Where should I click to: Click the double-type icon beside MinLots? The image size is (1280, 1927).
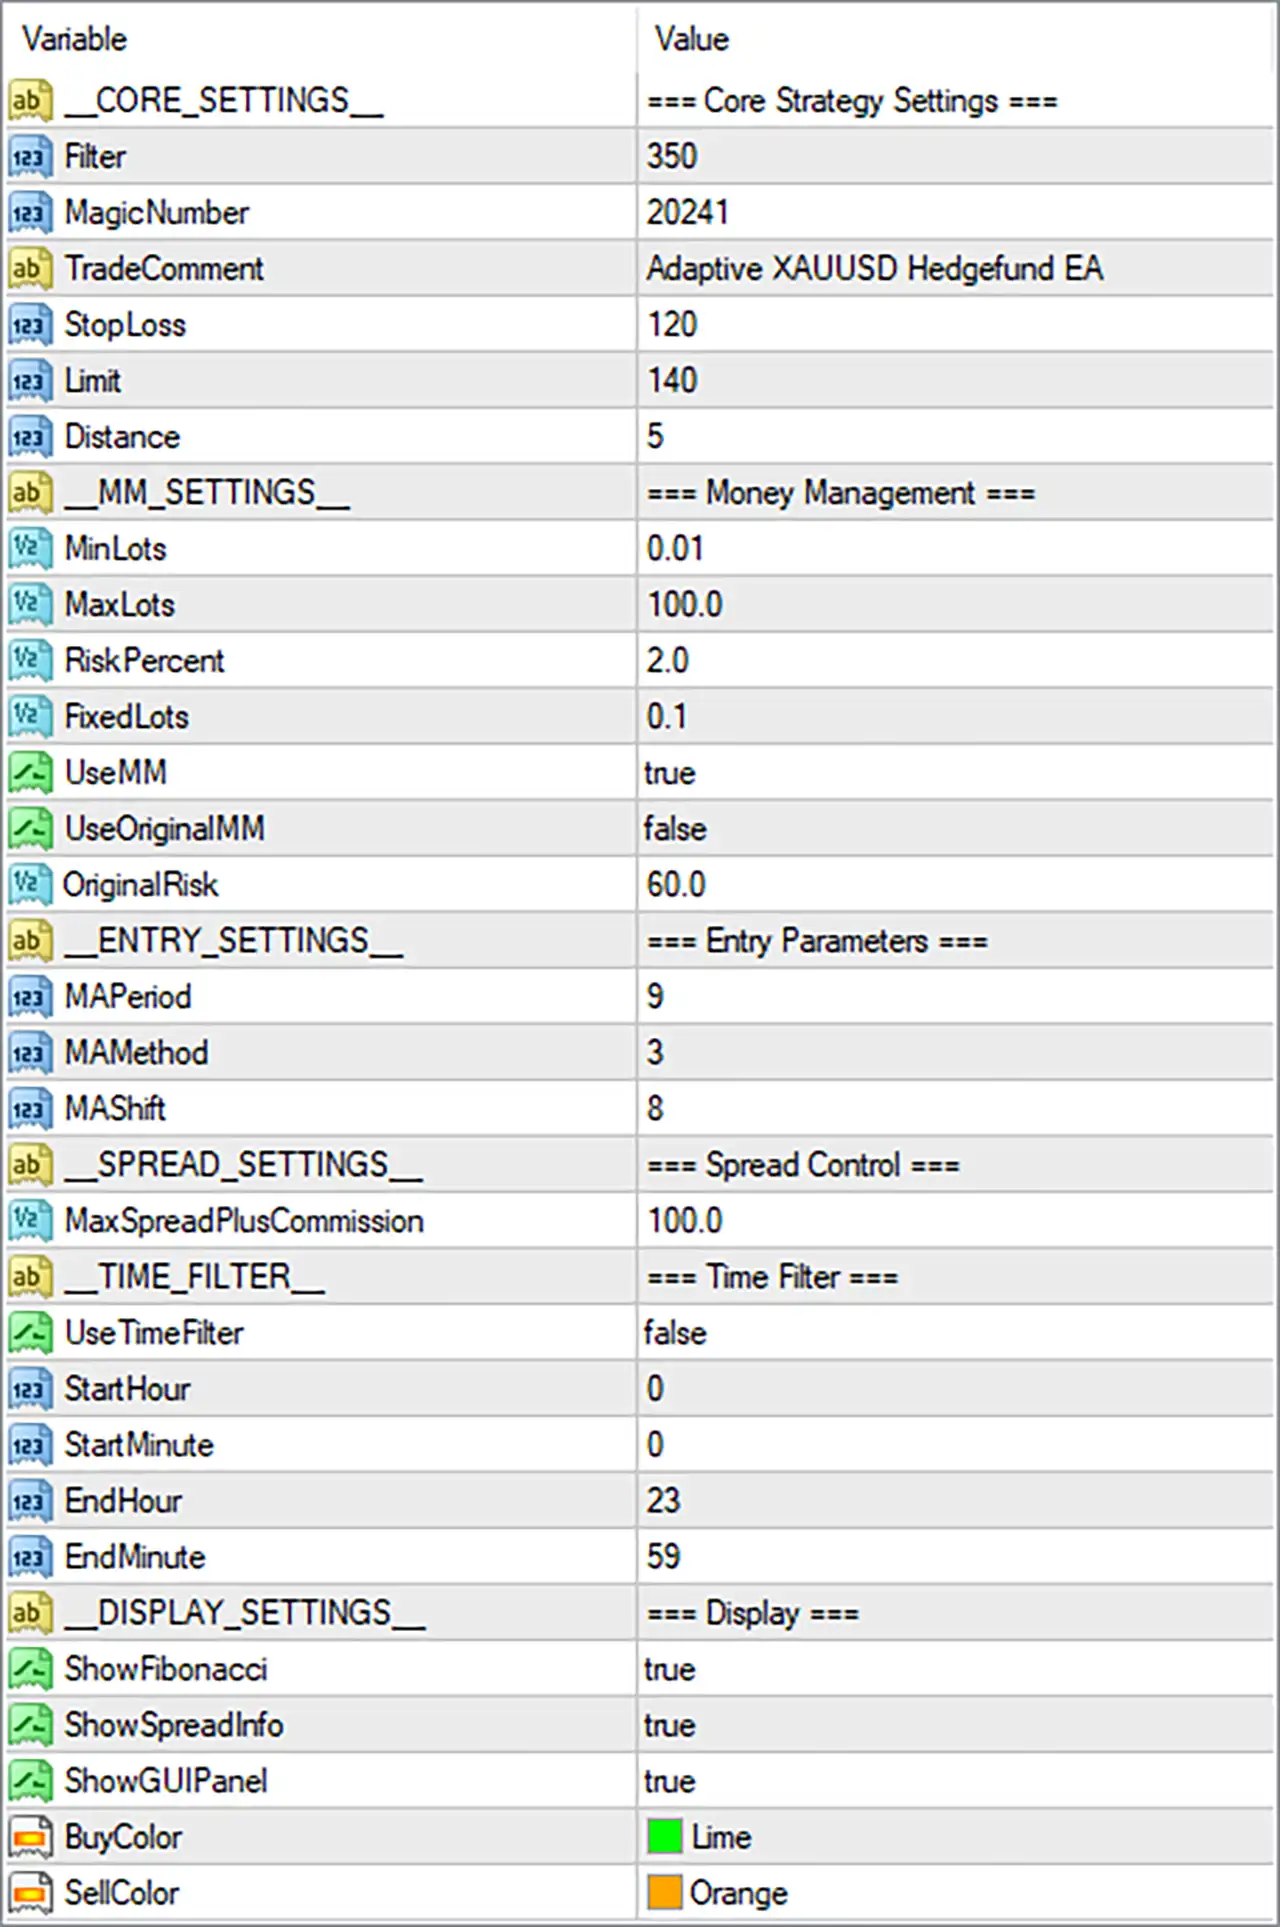click(29, 549)
